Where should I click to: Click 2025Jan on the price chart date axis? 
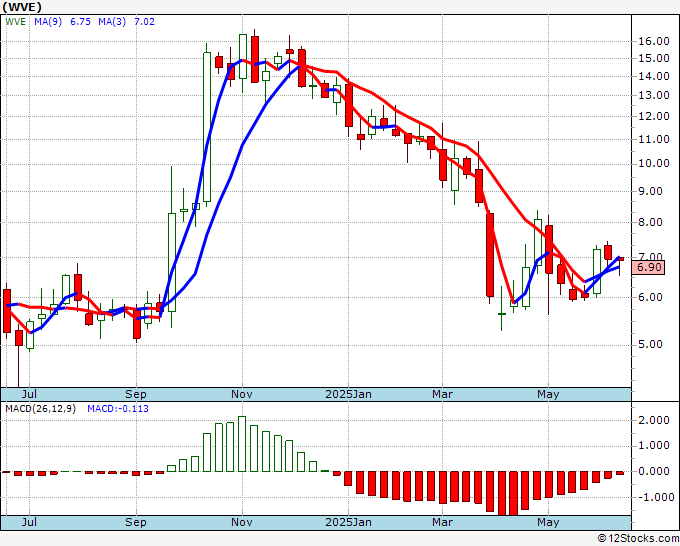[348, 394]
